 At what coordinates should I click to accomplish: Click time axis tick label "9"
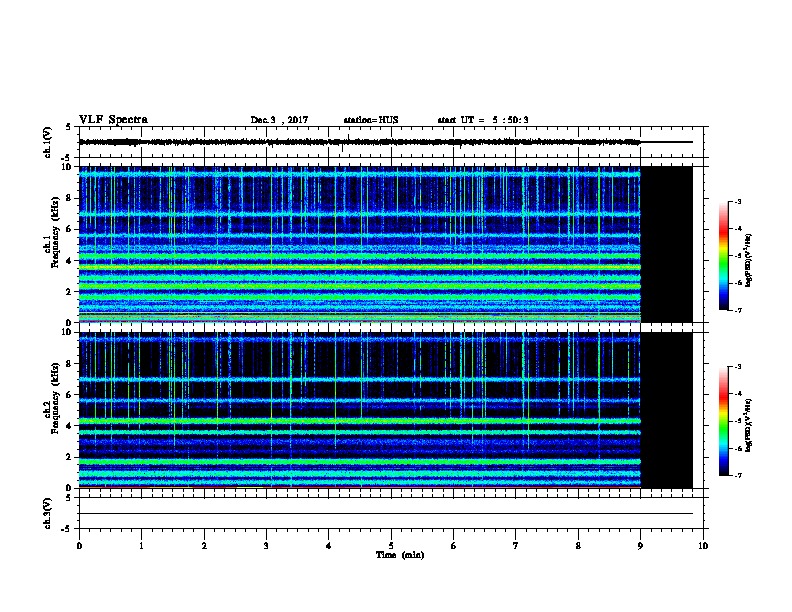point(640,546)
